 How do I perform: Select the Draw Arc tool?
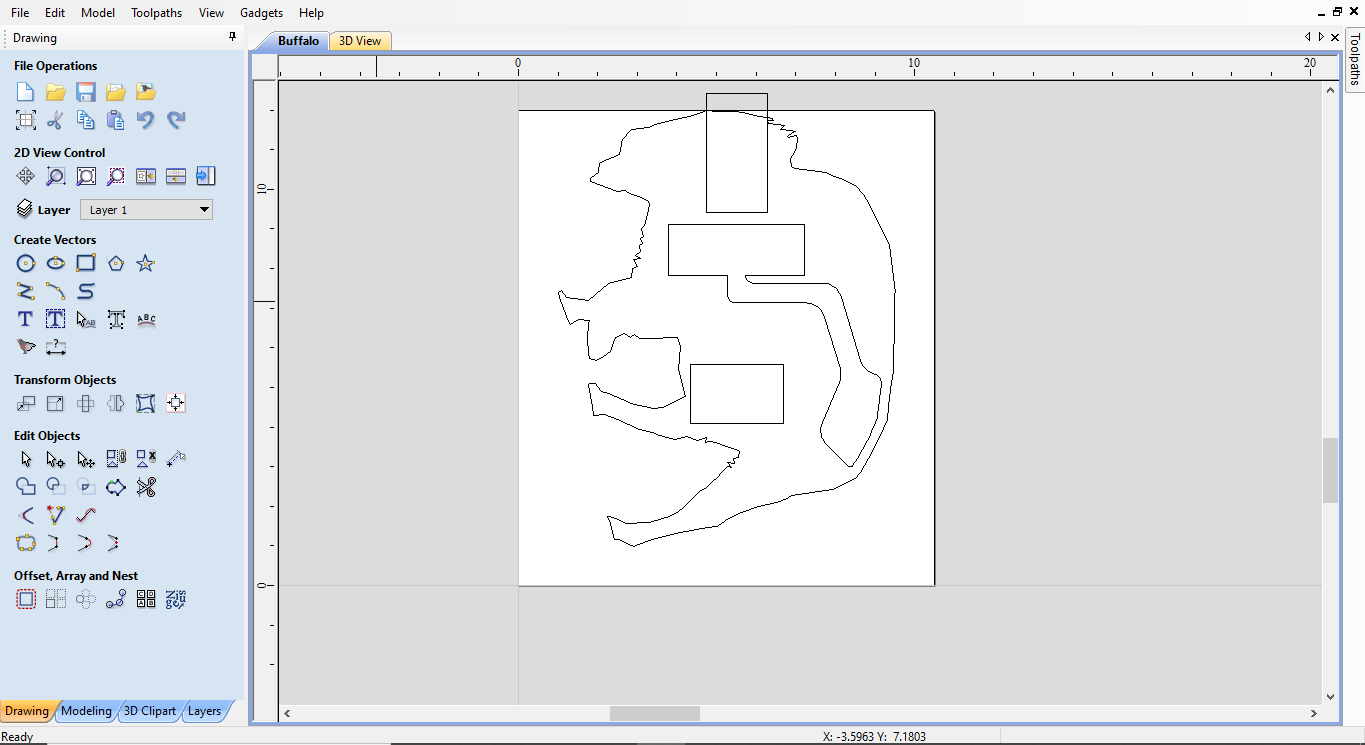56,291
